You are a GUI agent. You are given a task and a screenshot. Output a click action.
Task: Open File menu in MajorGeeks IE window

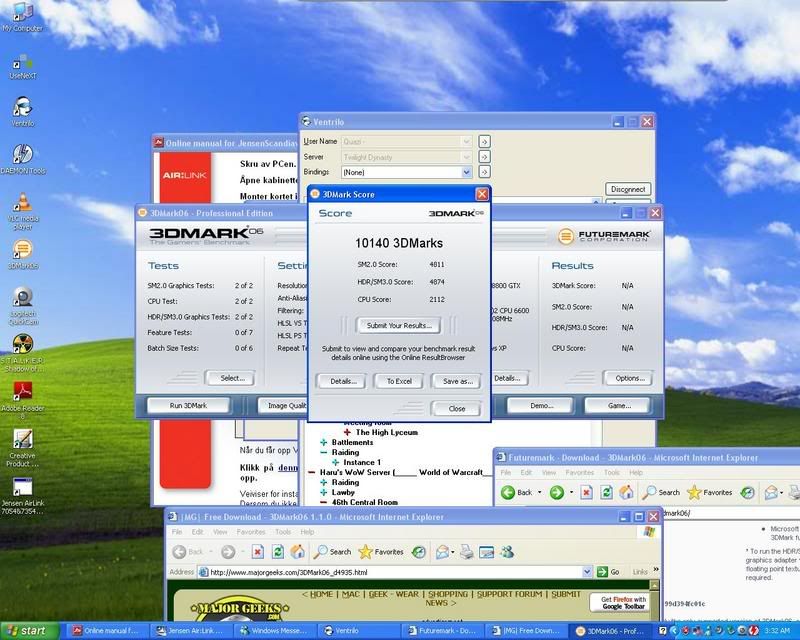[177, 532]
